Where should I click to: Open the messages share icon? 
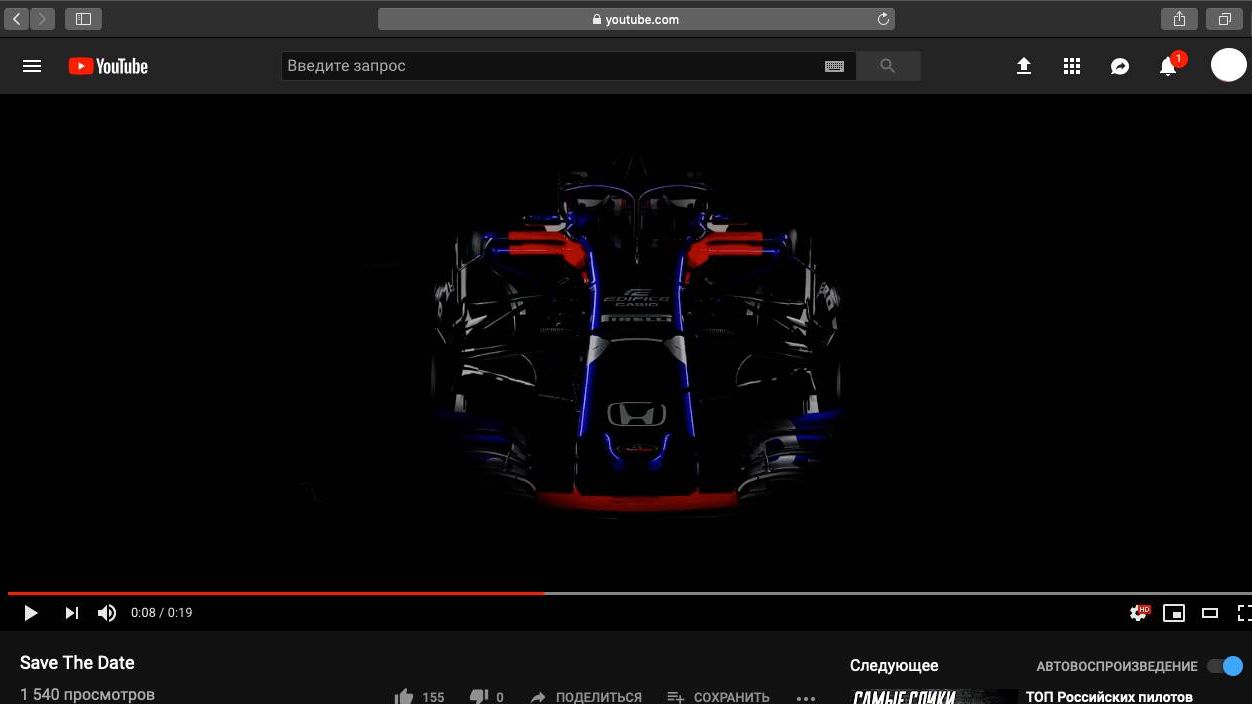pos(1119,66)
